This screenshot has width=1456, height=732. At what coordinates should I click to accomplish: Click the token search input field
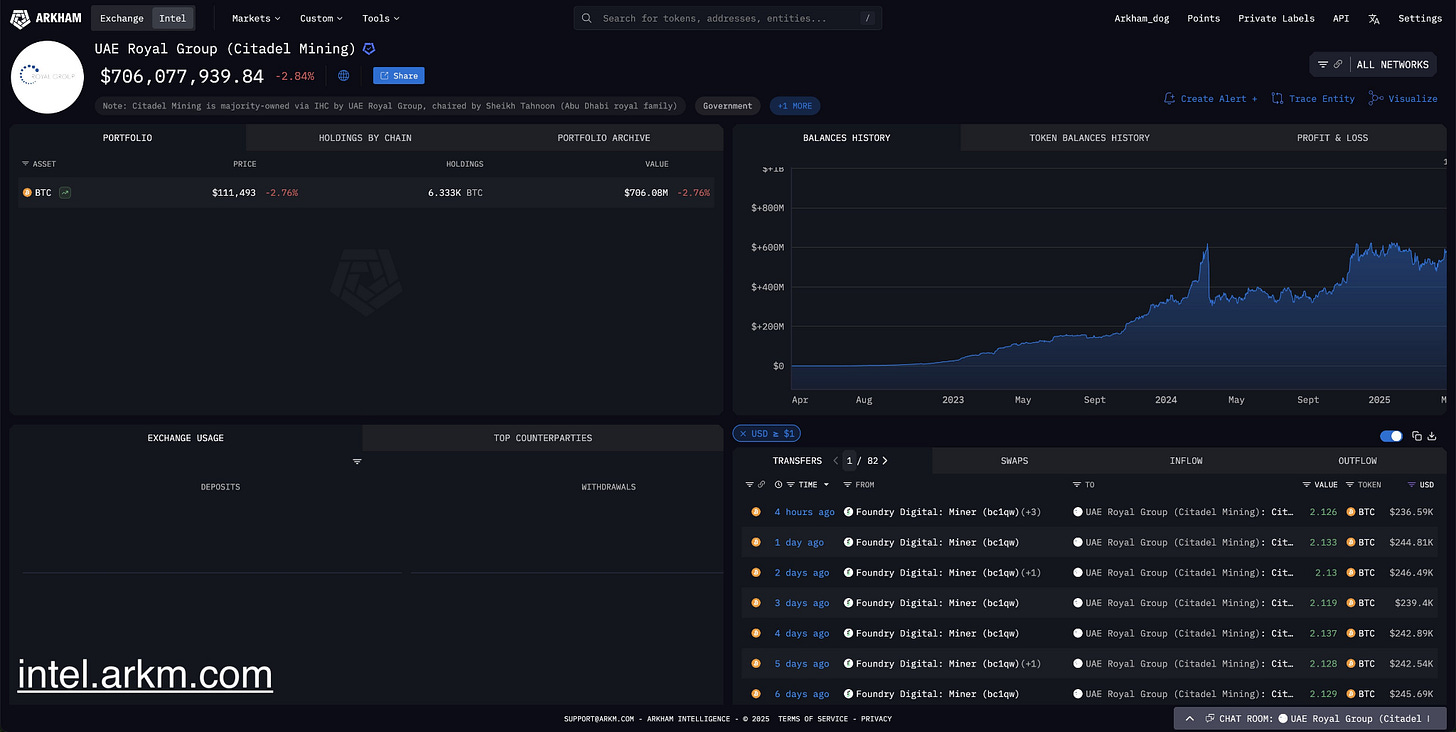[x=728, y=18]
